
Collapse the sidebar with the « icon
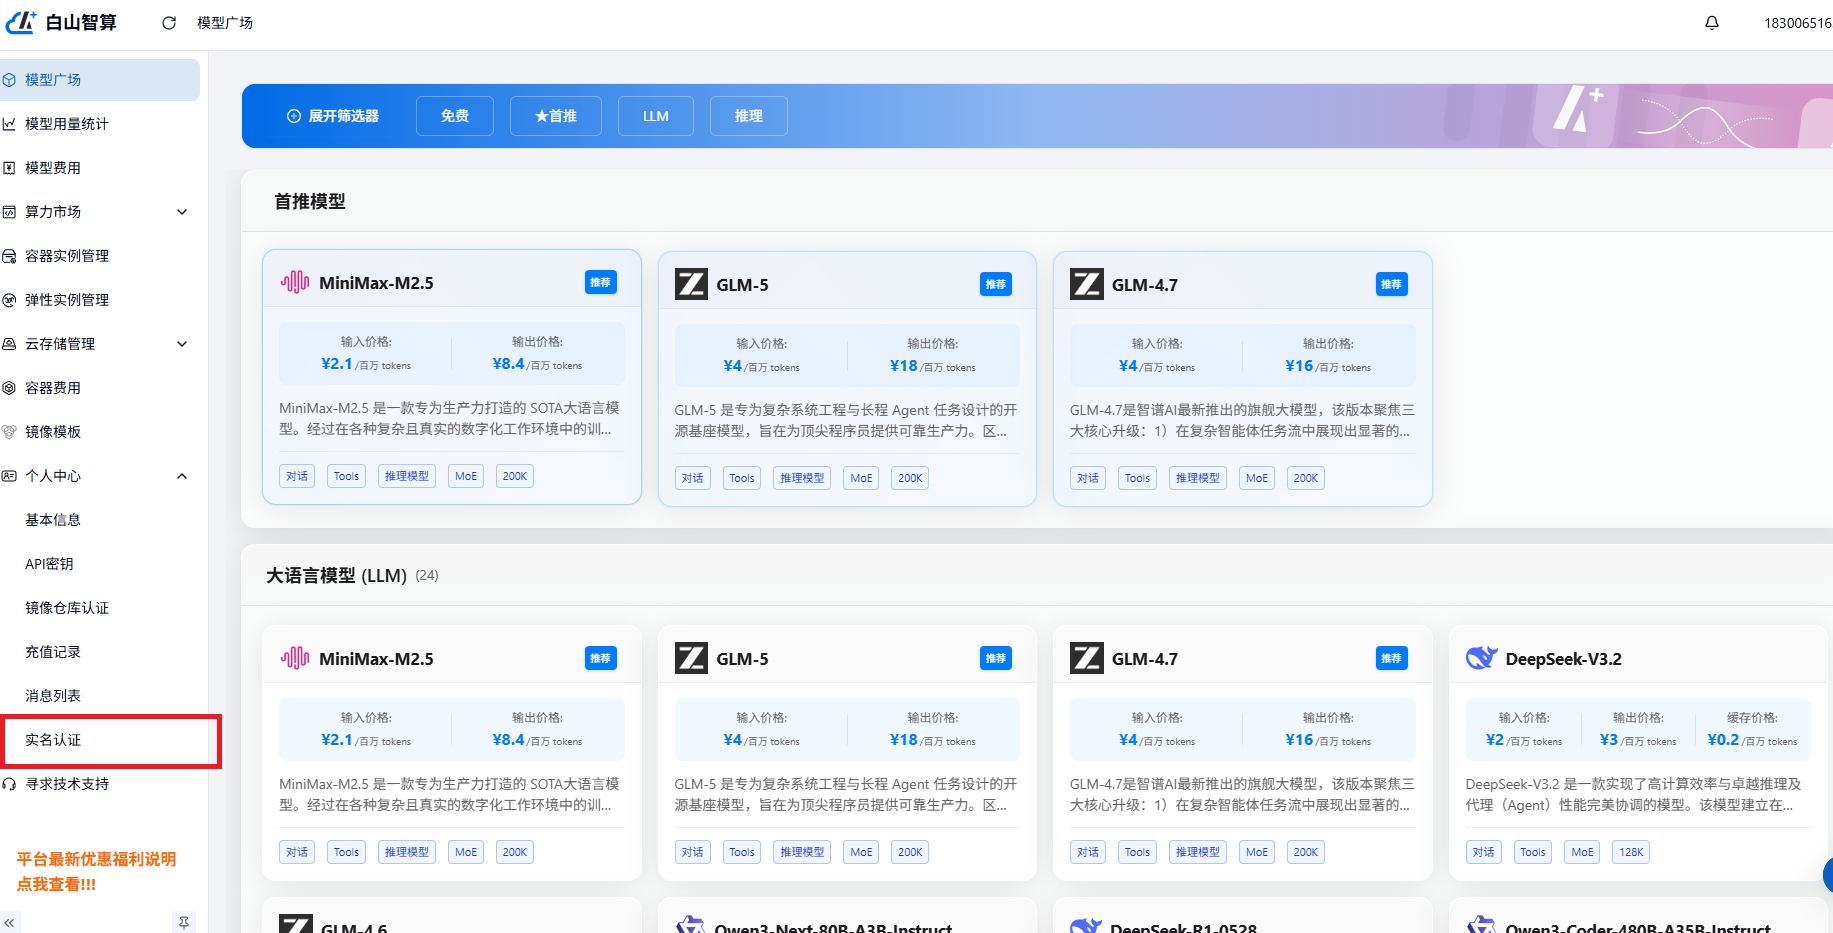click(x=10, y=921)
